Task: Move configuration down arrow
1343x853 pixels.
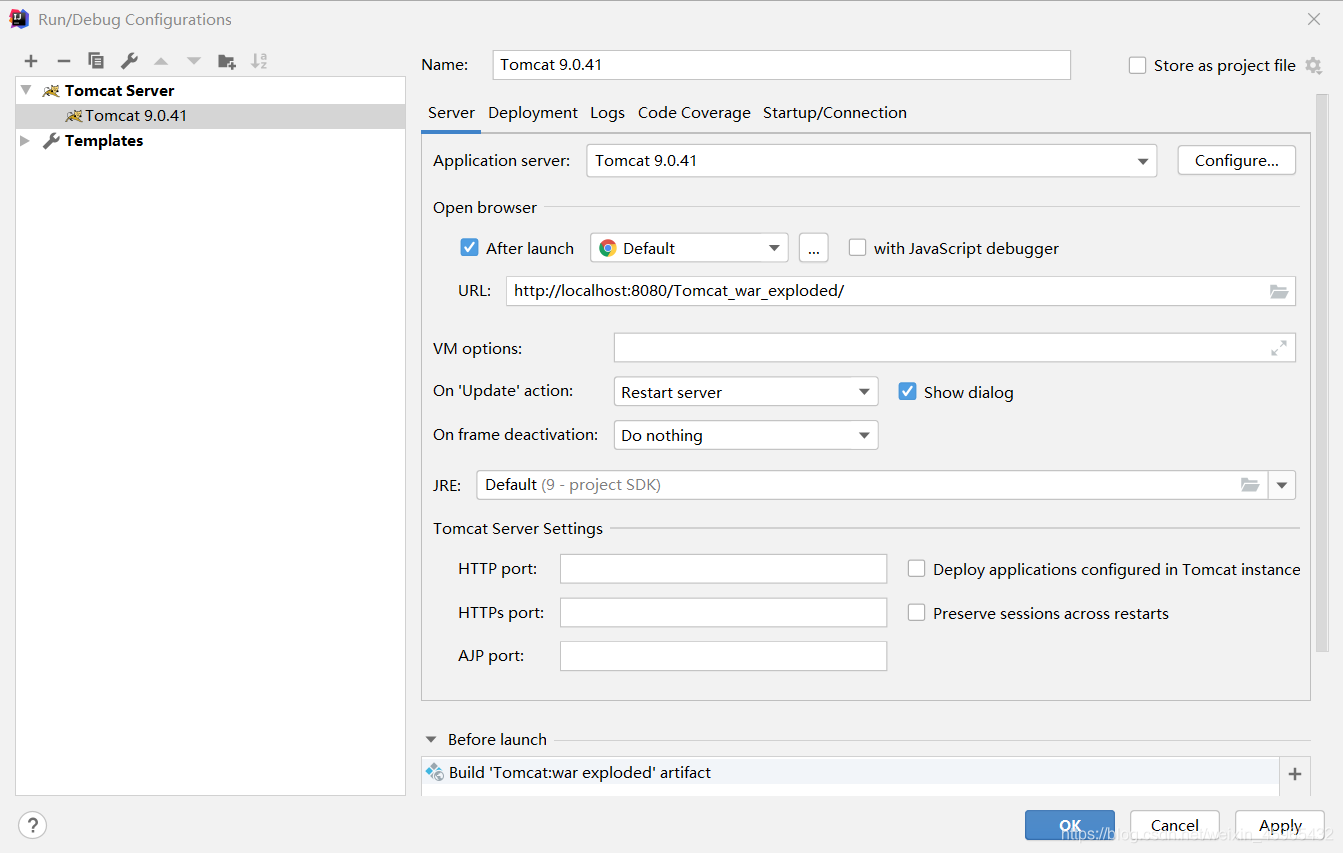Action: pos(194,61)
